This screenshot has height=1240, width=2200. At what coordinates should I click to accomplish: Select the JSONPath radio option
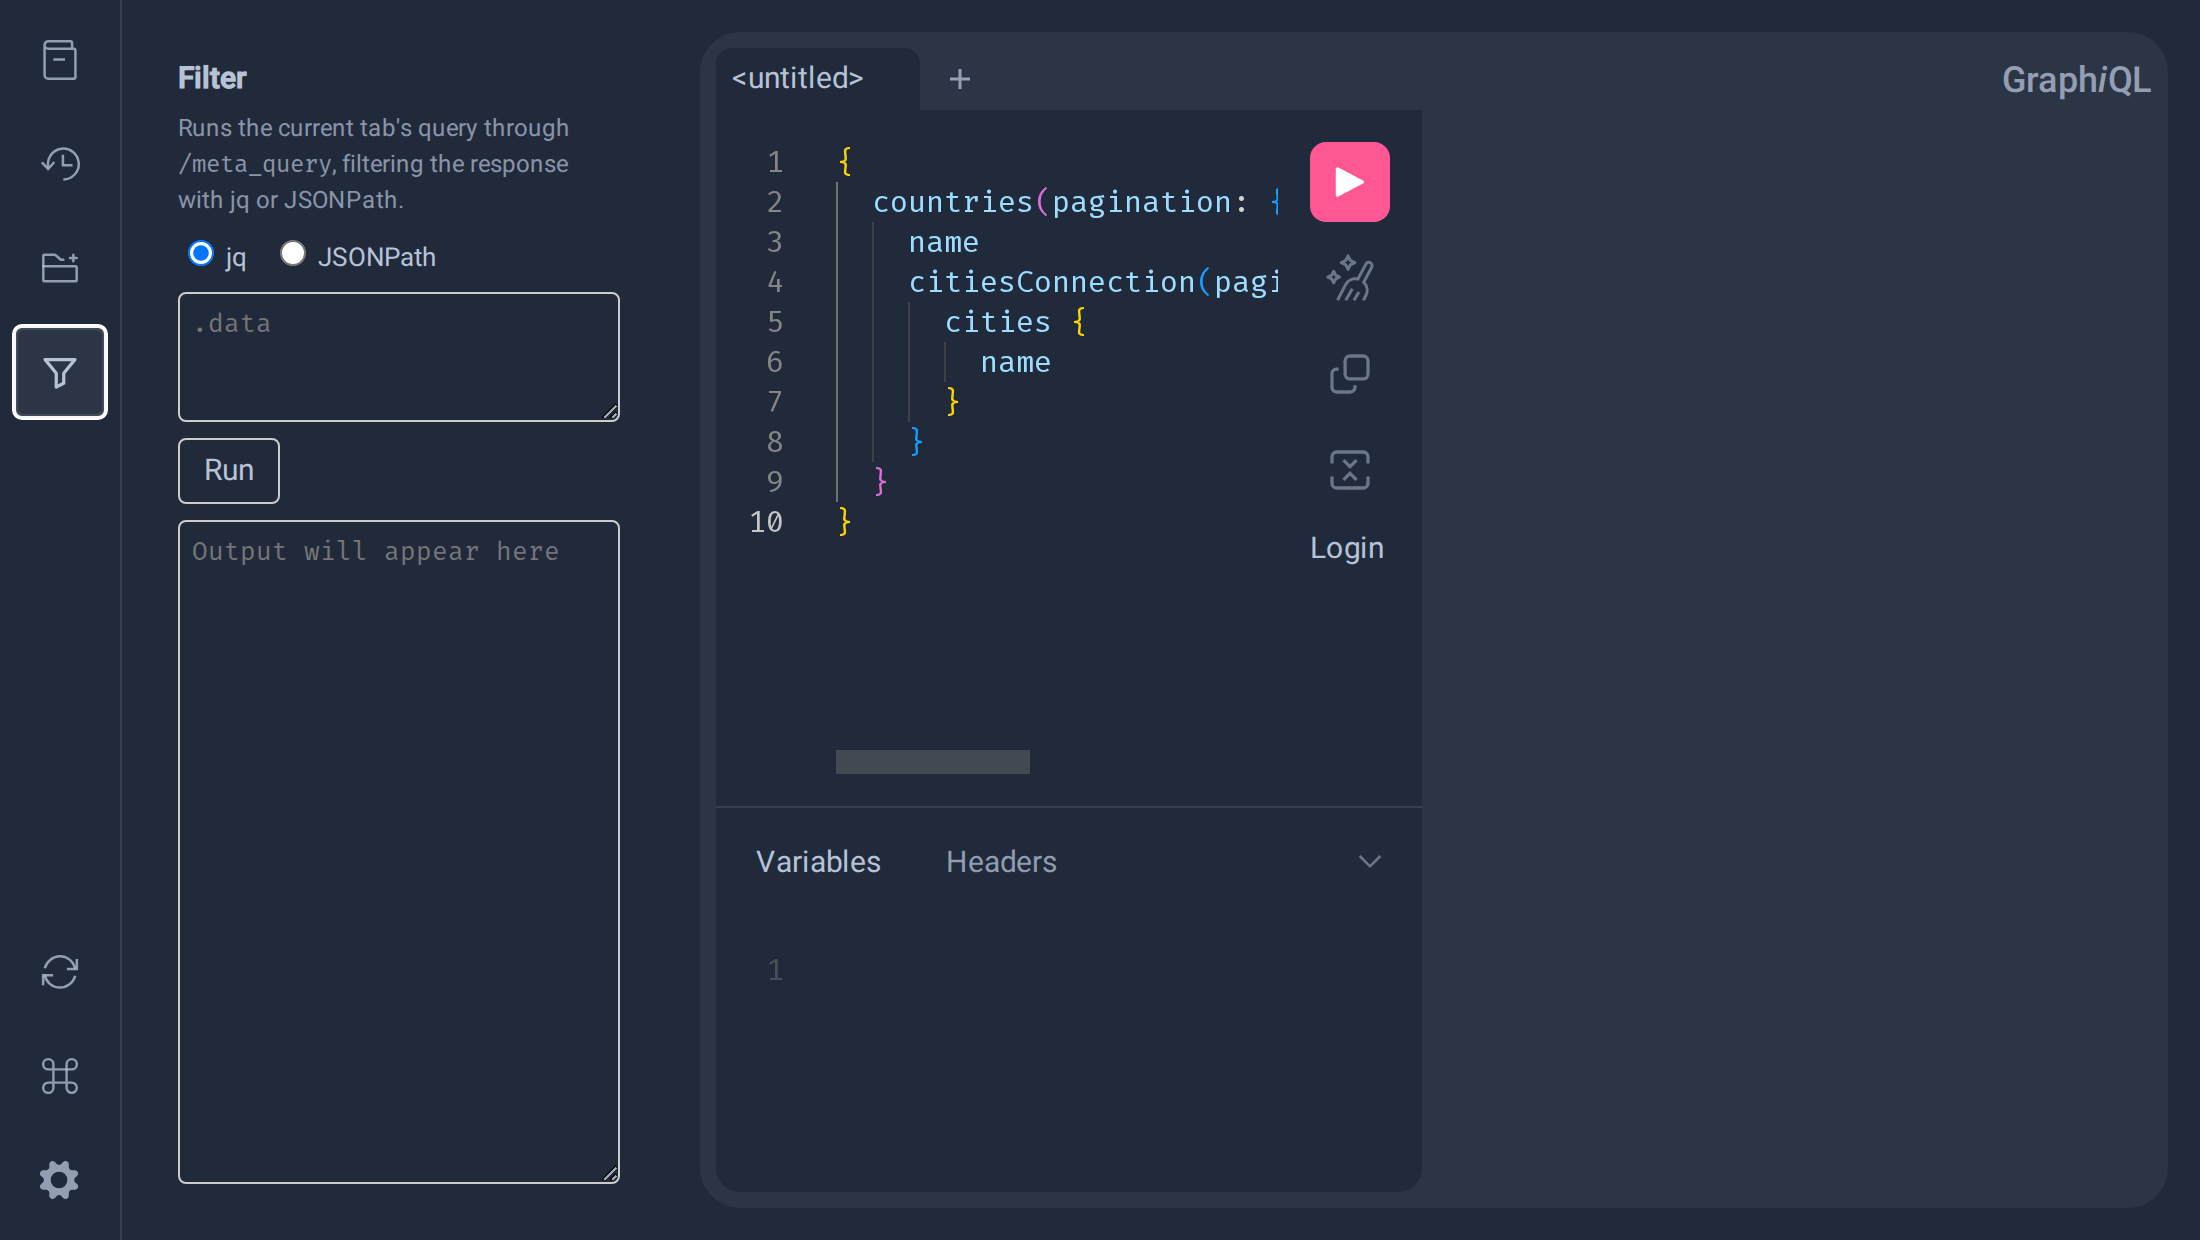(293, 254)
